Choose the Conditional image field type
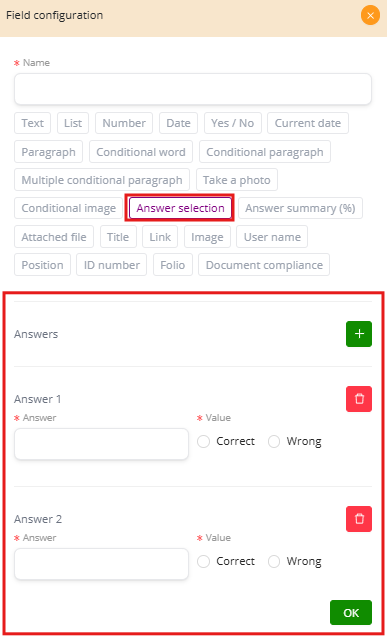This screenshot has height=640, width=387. point(69,208)
